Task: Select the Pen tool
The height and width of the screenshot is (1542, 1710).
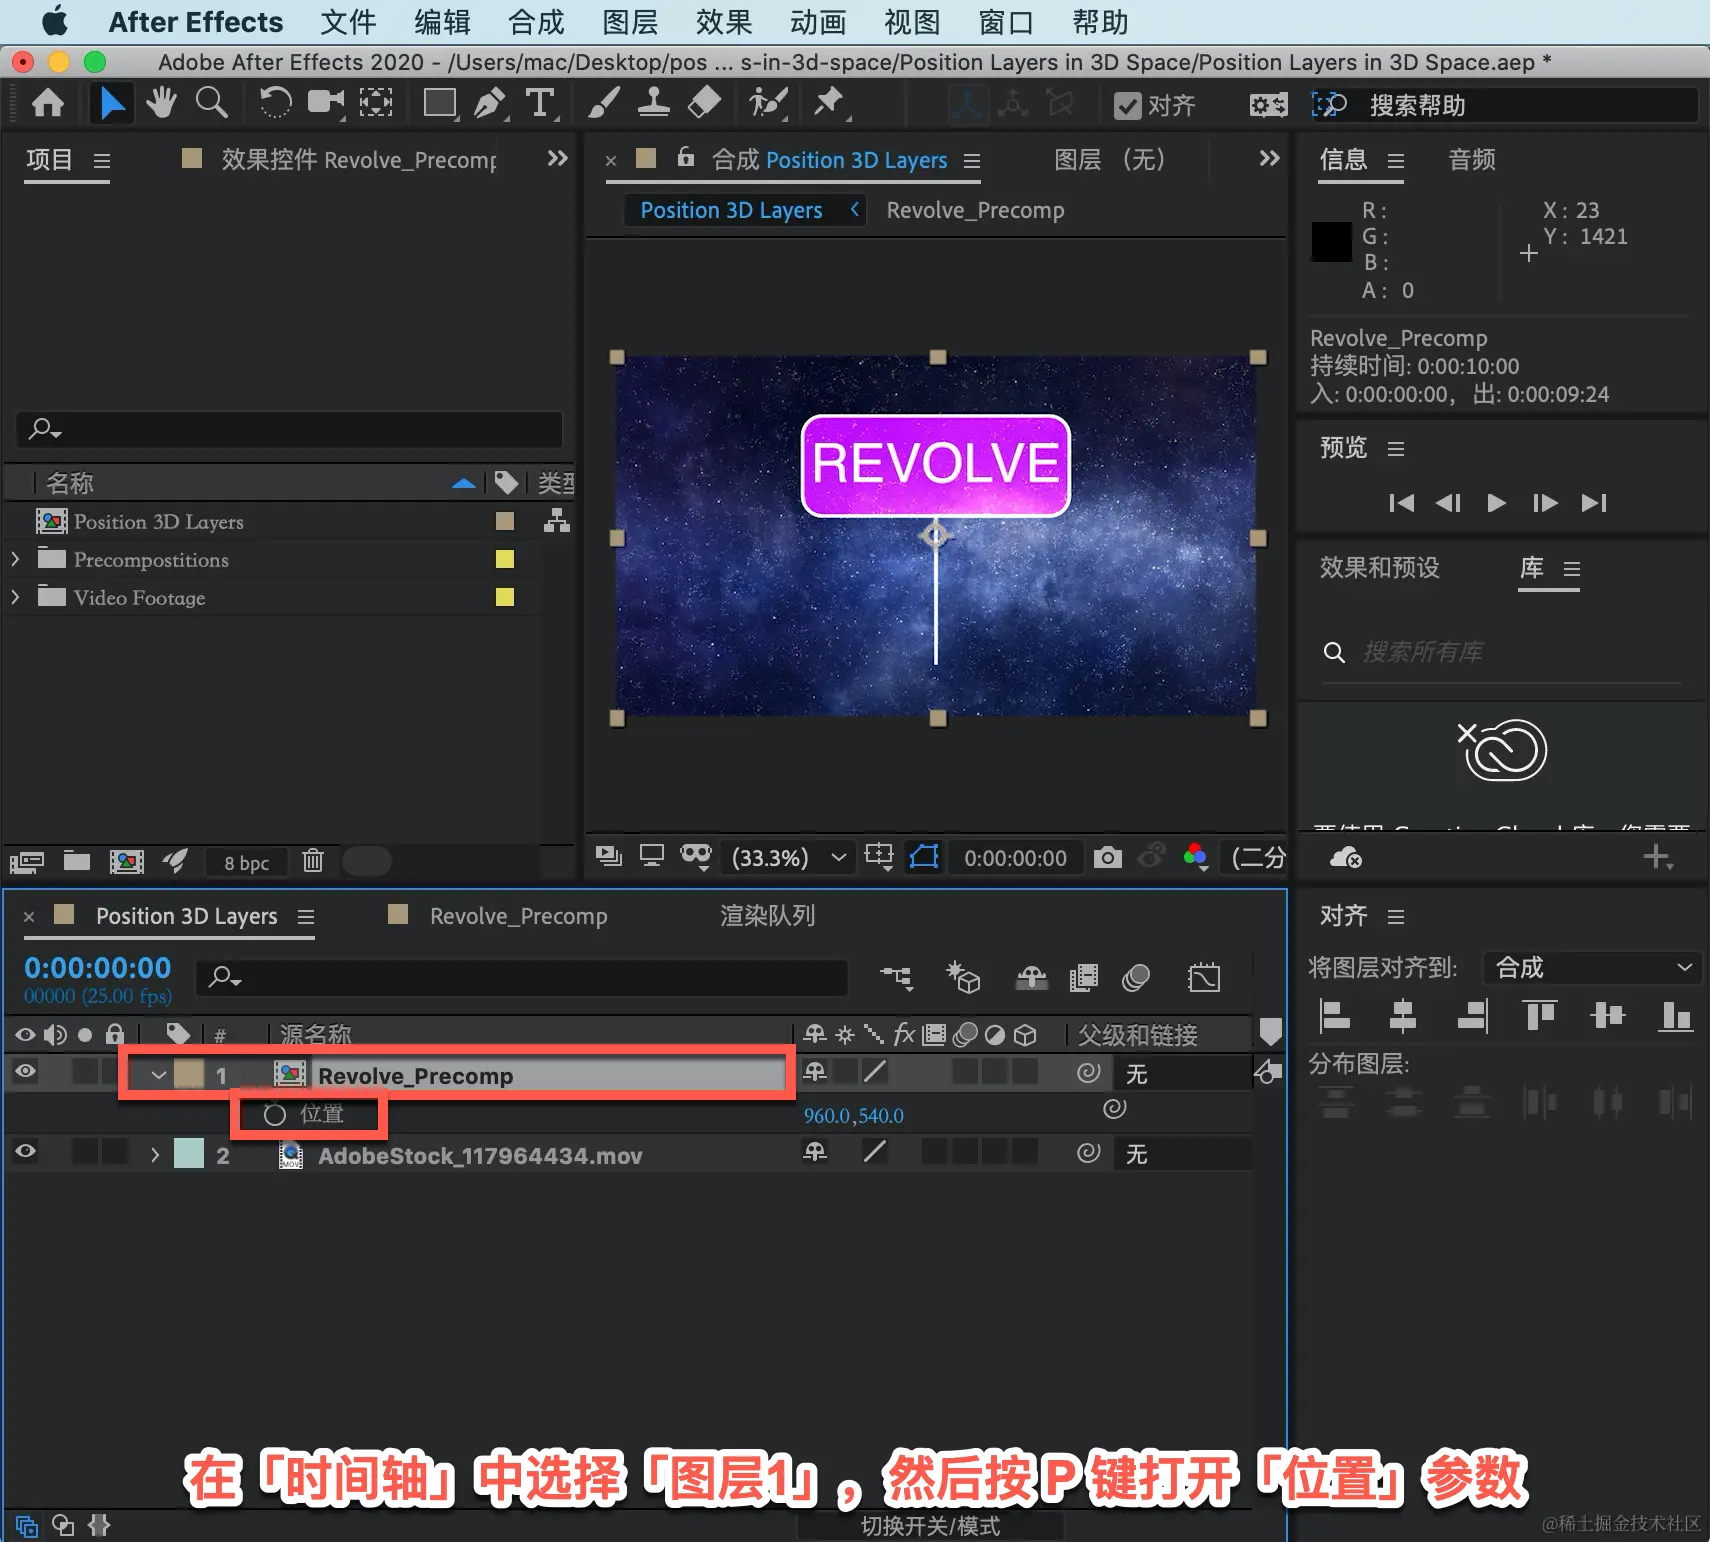Action: tap(490, 103)
